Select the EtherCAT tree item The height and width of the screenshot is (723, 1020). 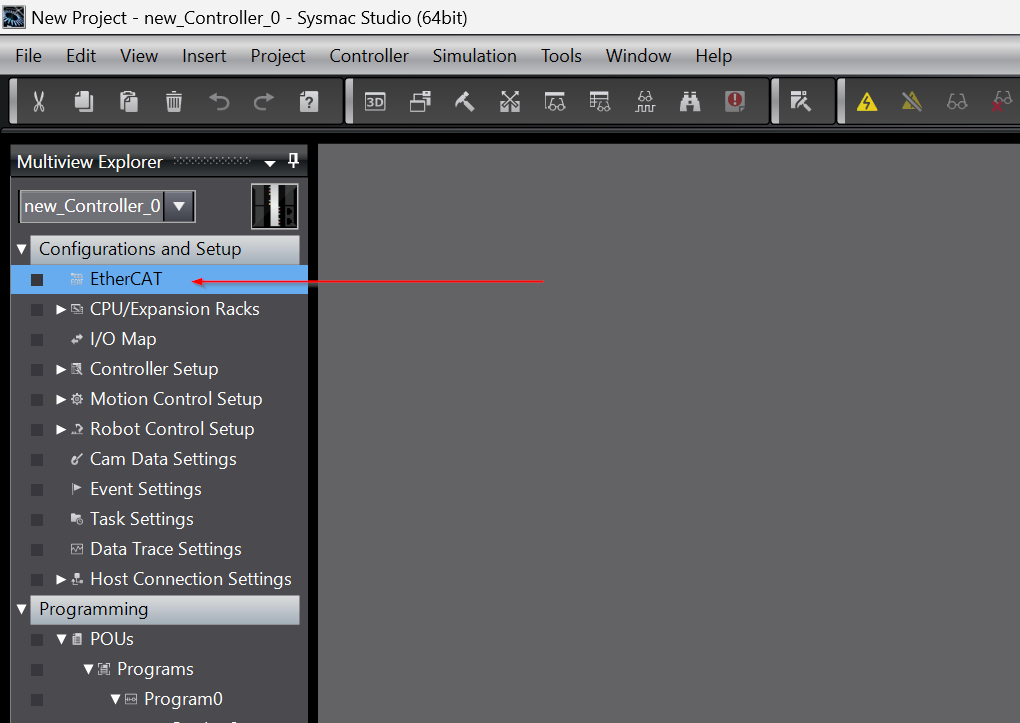pyautogui.click(x=159, y=279)
